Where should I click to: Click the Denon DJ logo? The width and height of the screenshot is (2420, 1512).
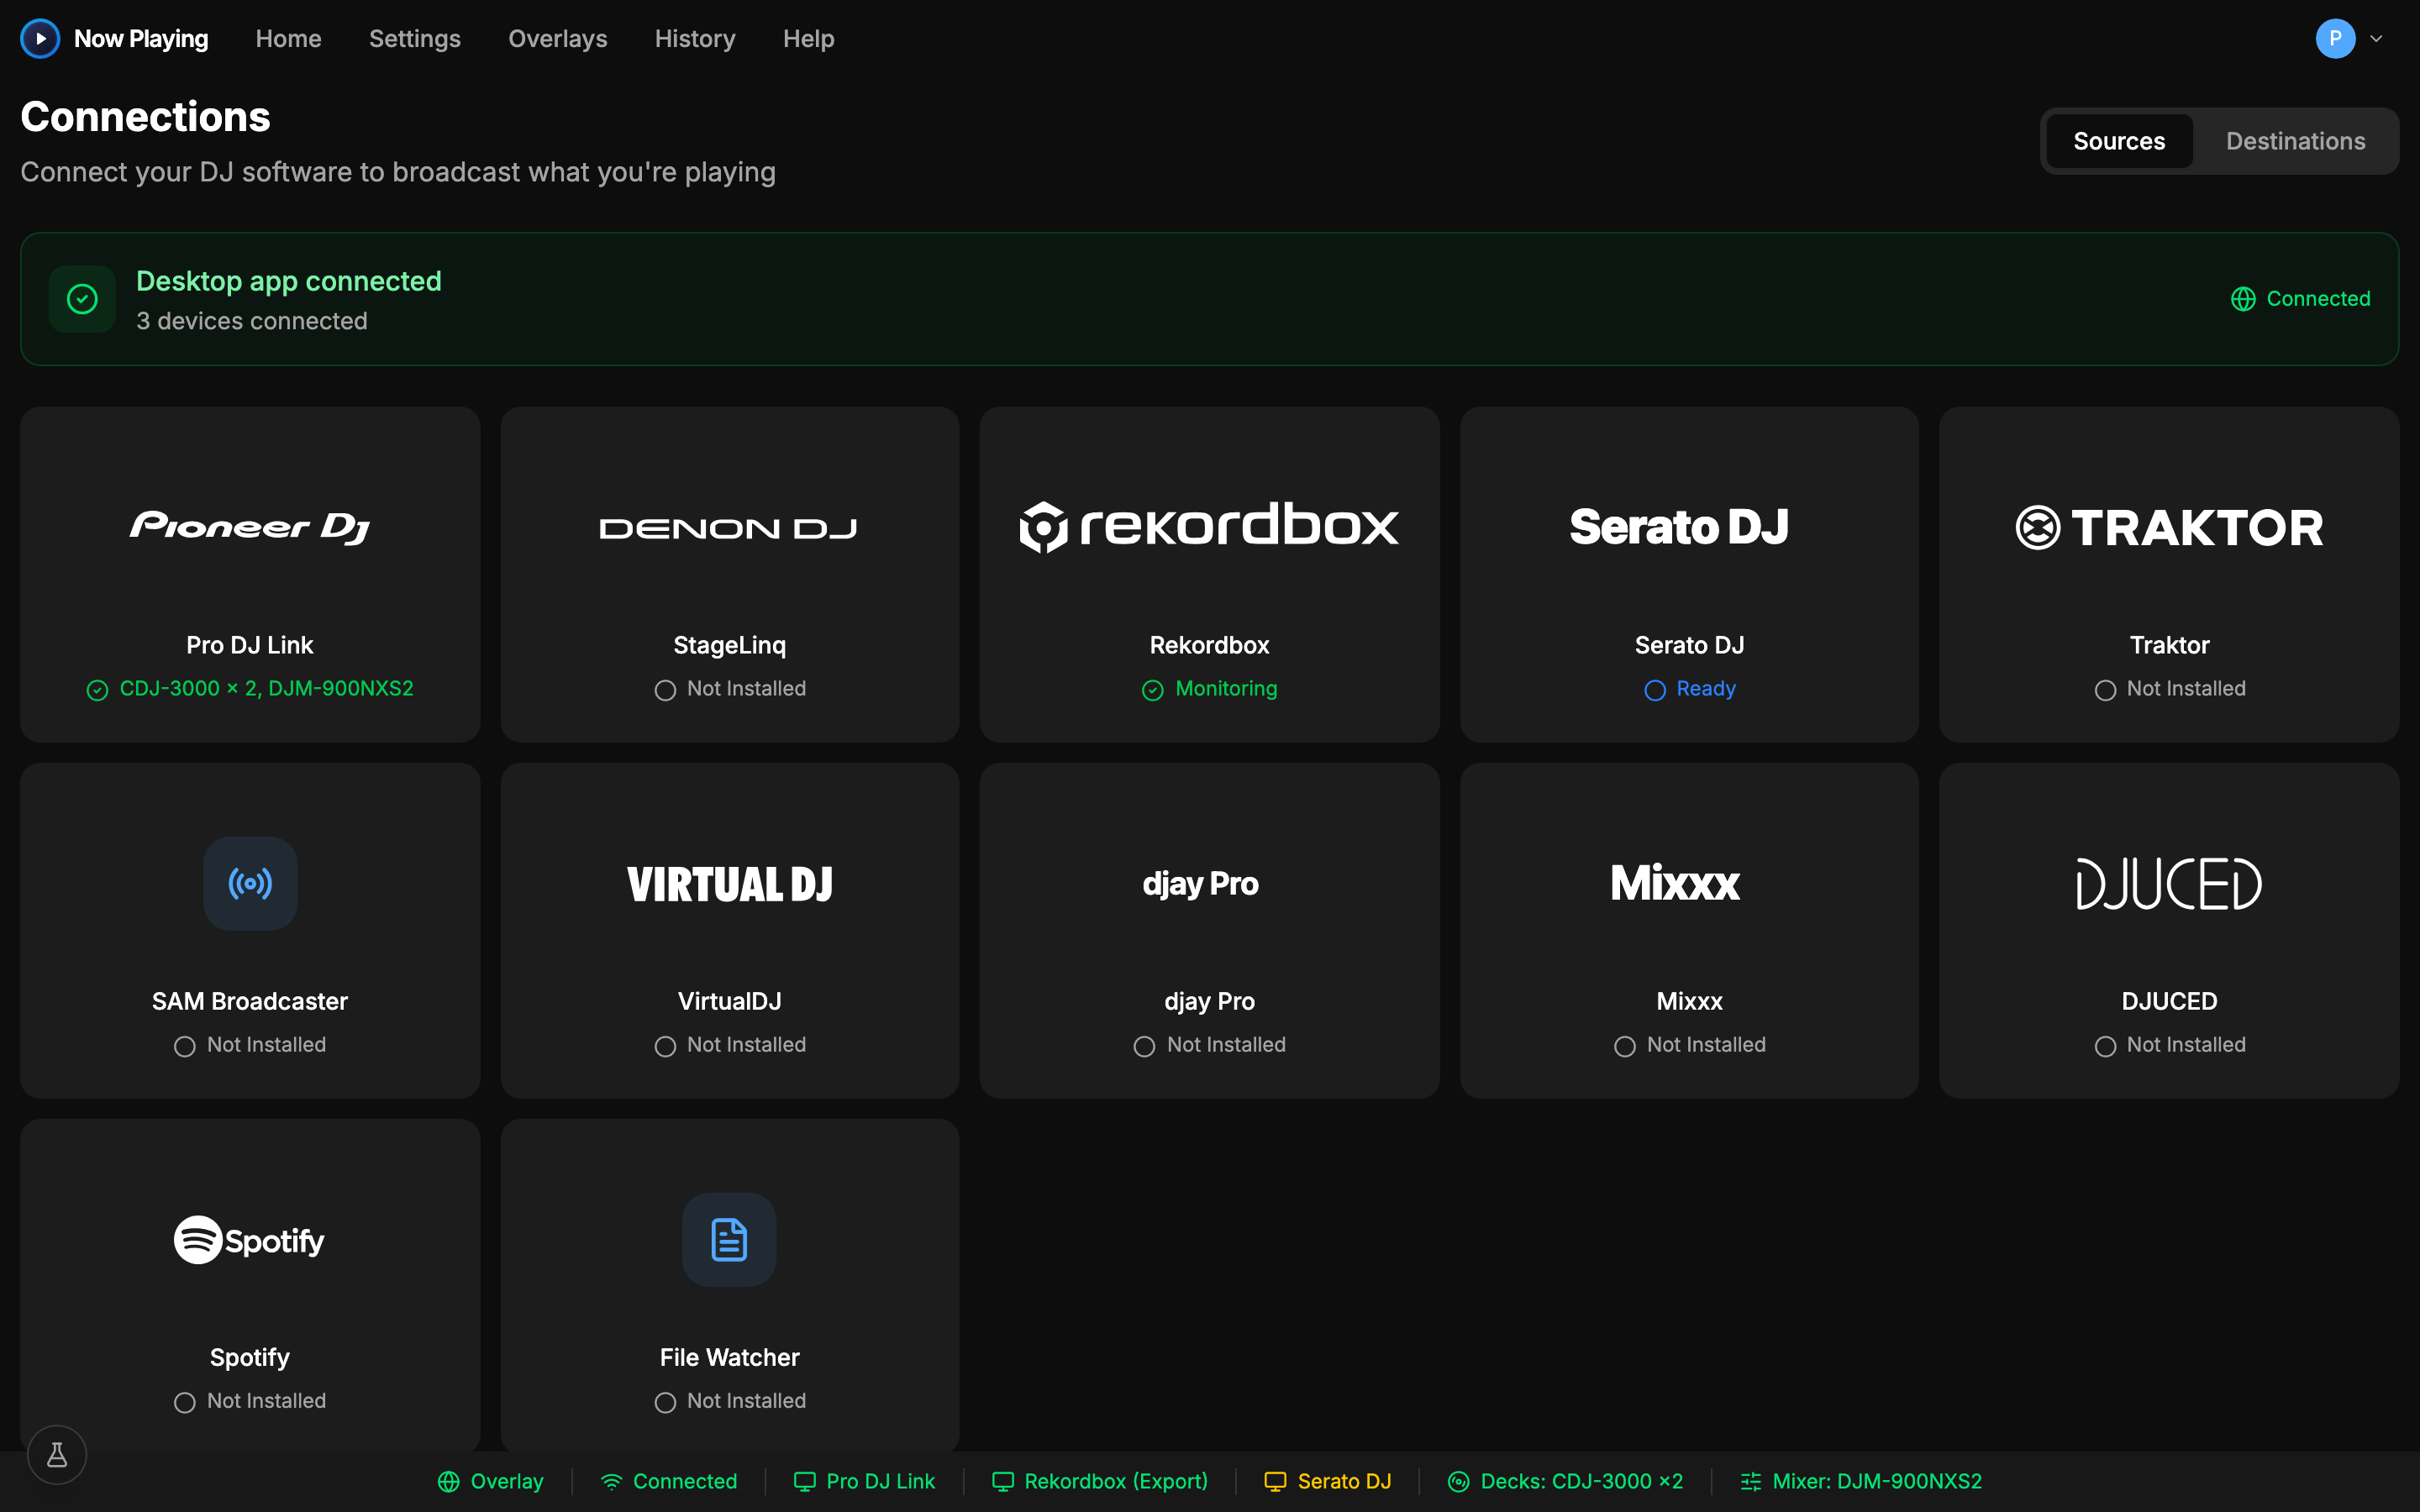[x=729, y=528]
